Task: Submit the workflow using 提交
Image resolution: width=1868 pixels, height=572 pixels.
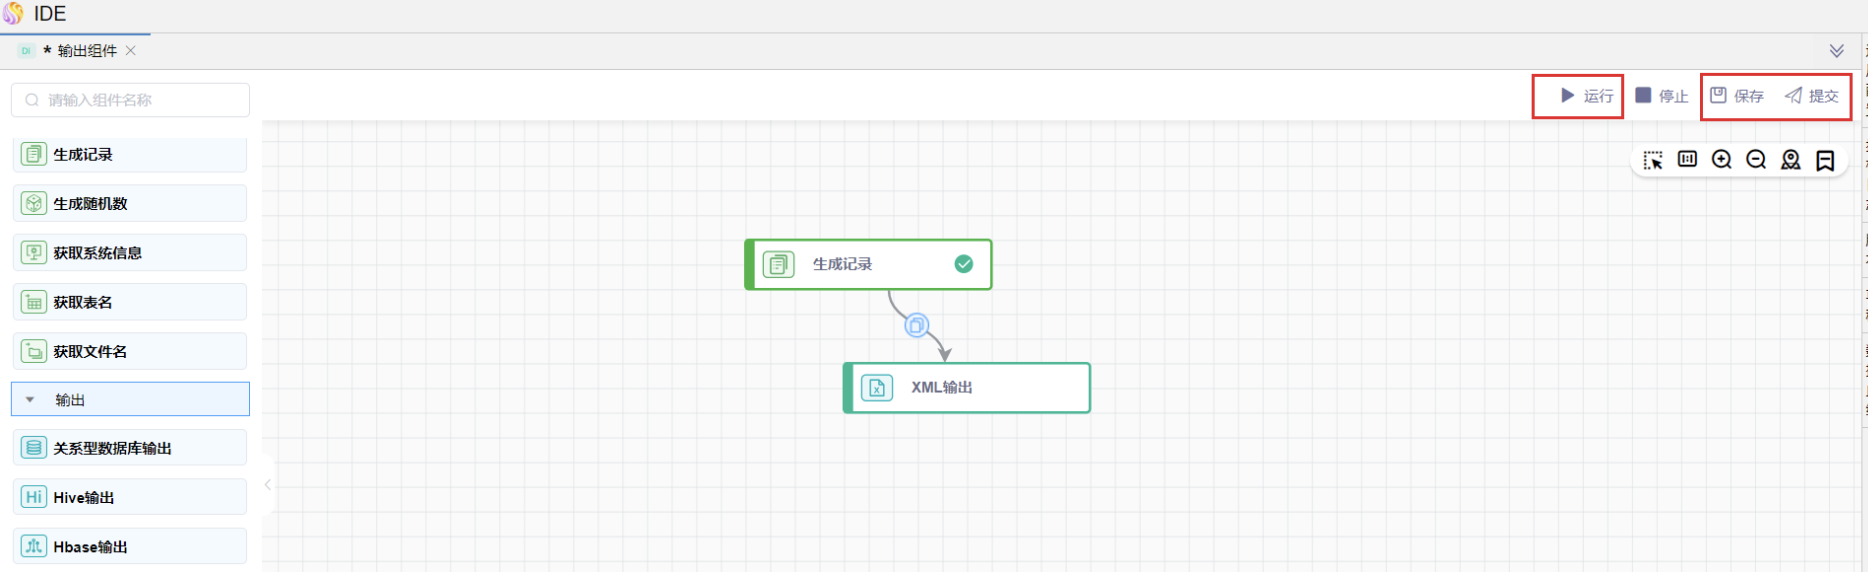Action: [x=1812, y=96]
